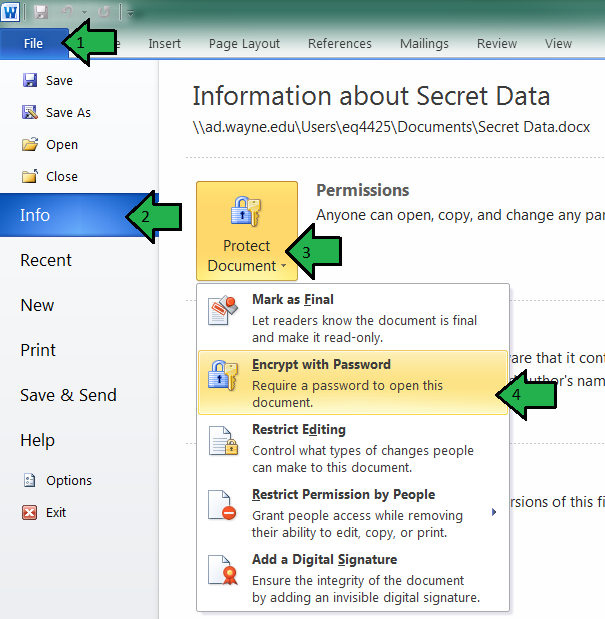This screenshot has height=619, width=605.
Task: Click the Open folder icon
Action: [30, 144]
